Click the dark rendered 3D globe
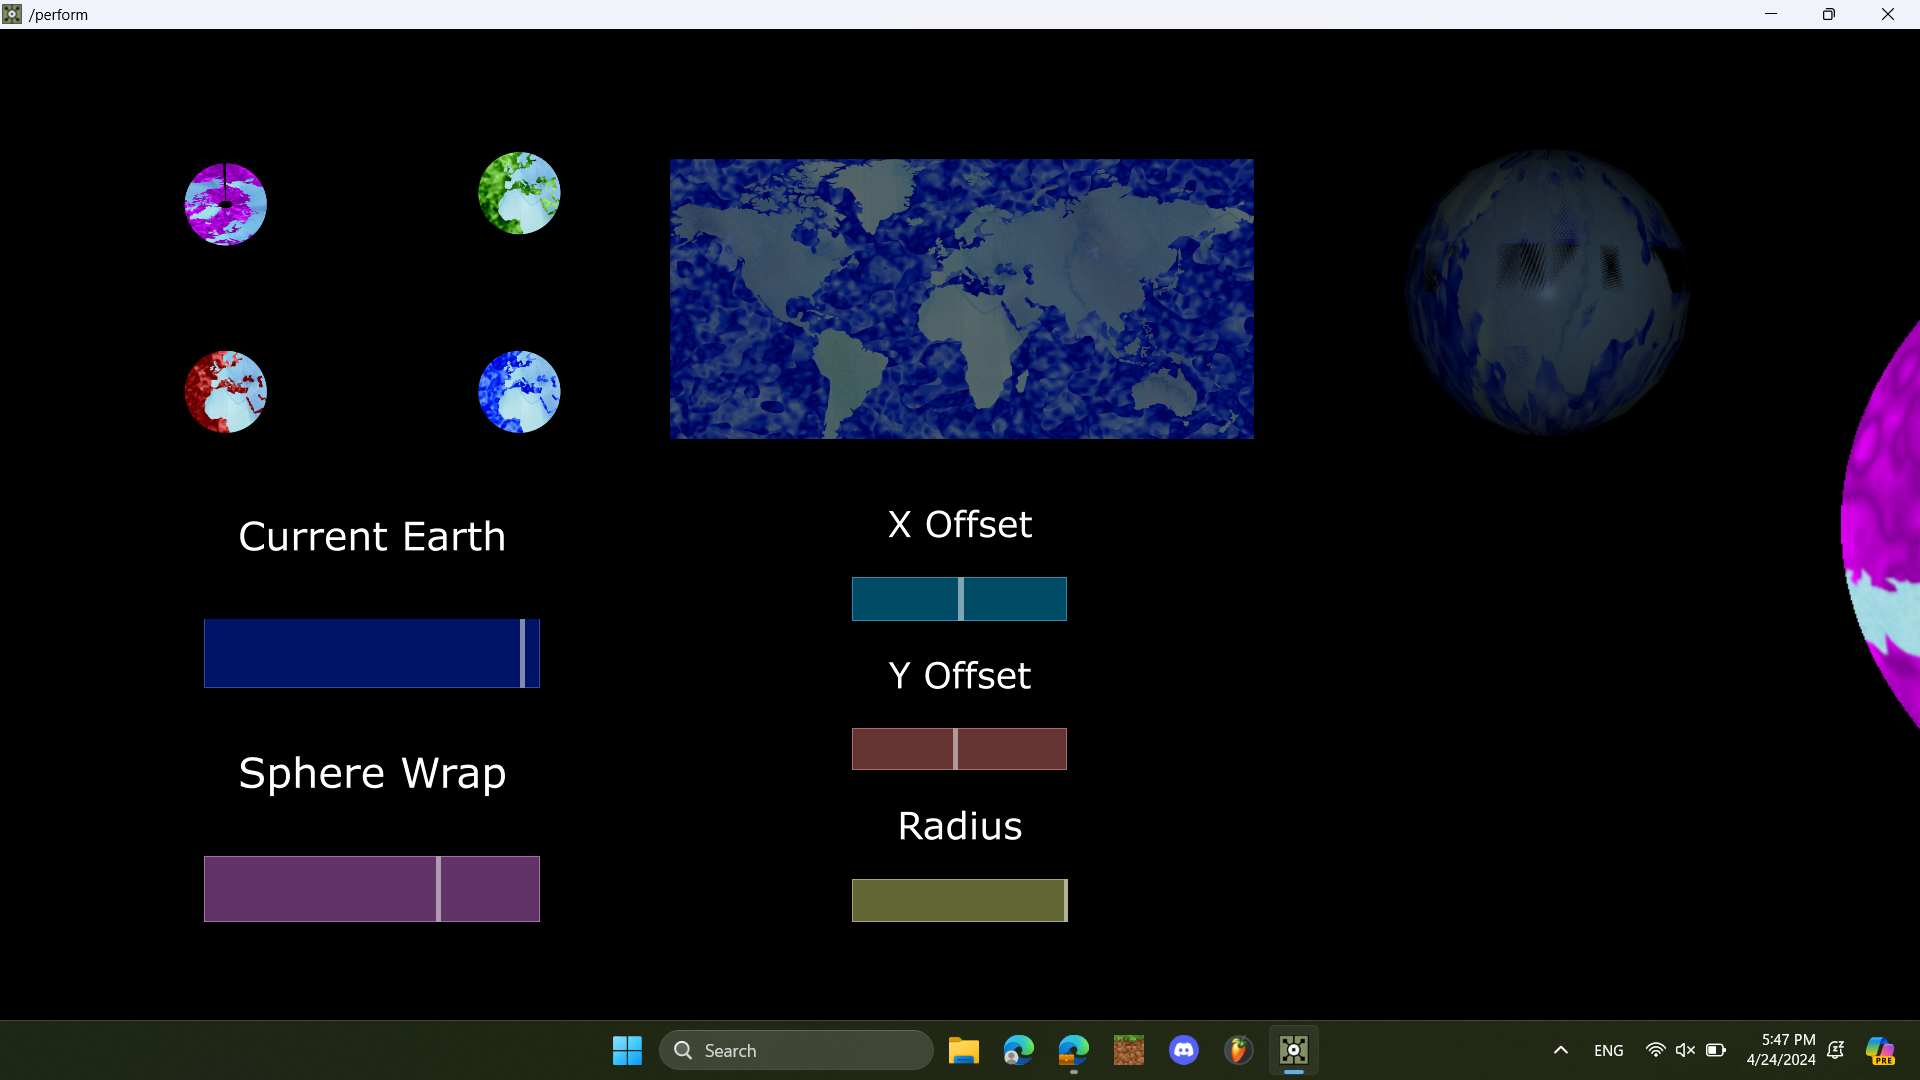This screenshot has width=1920, height=1080. [1547, 292]
